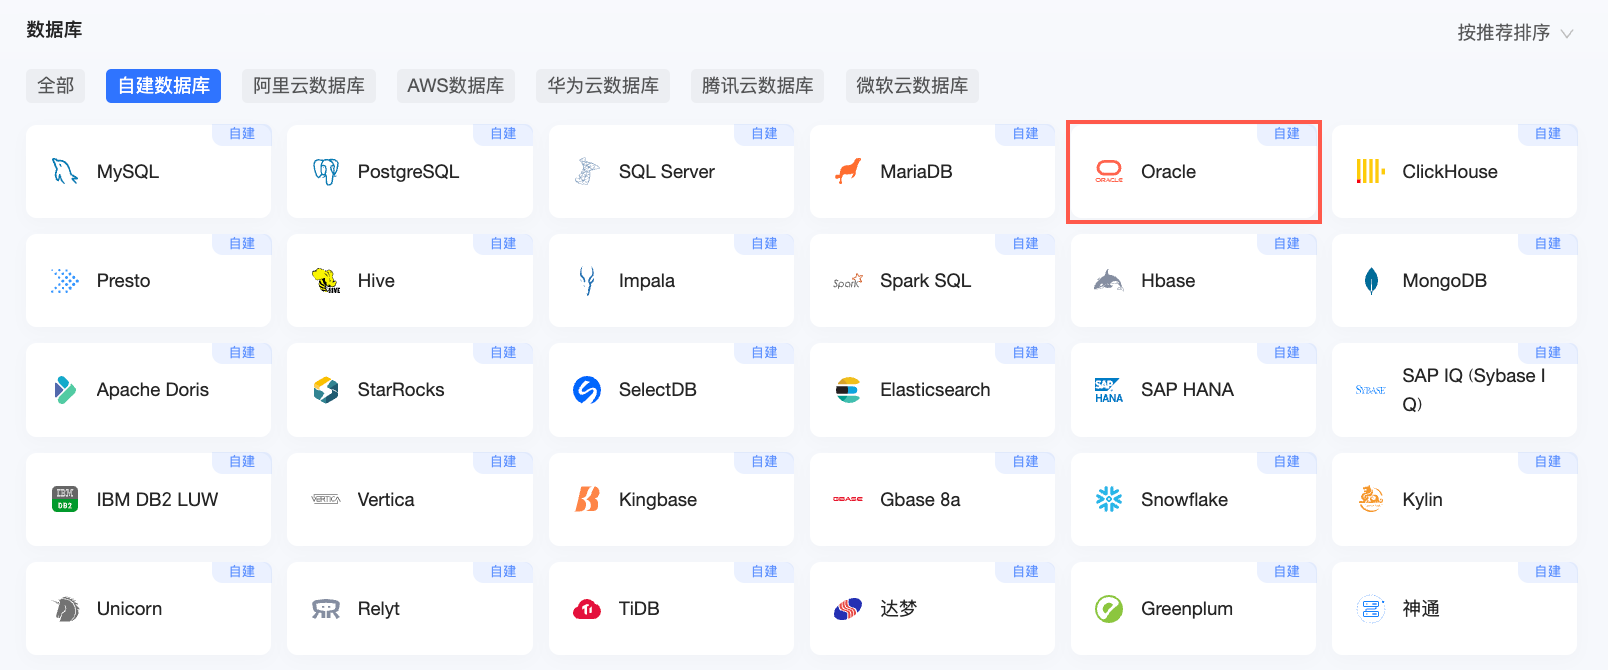Pick the Oracle label text
The image size is (1608, 670).
tap(1168, 171)
